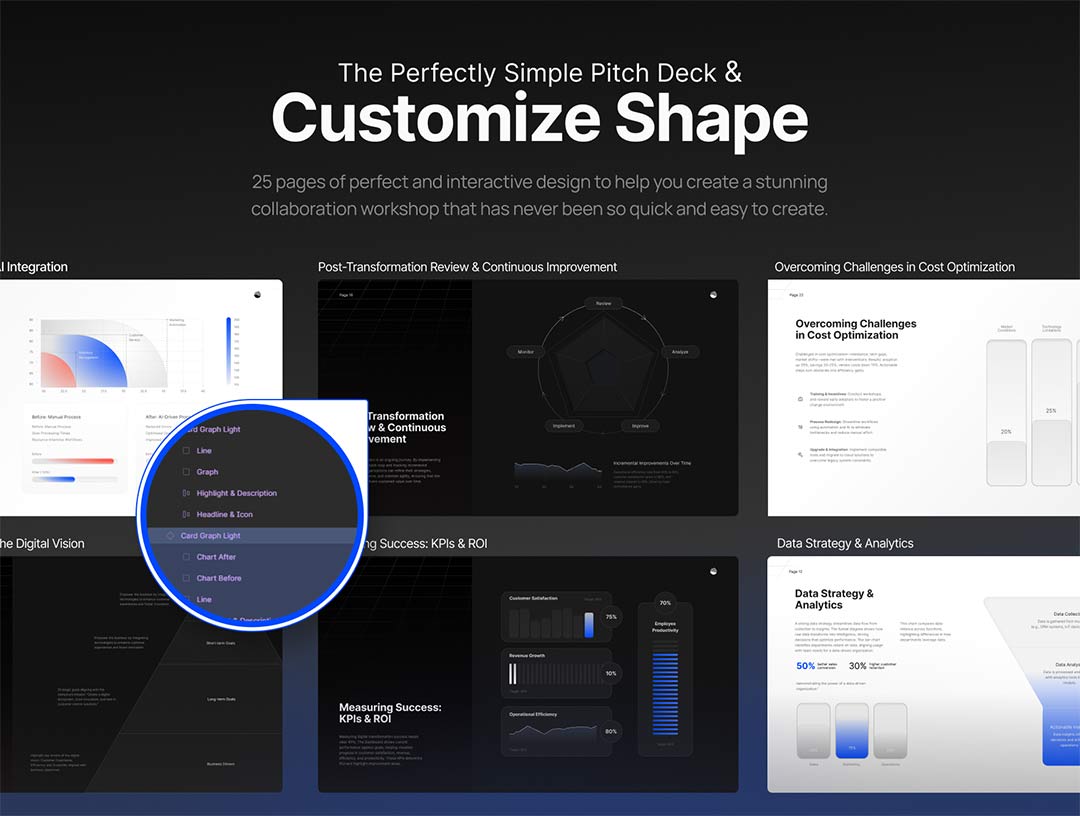Click logo icon on Post-Transformation Review slide
The image size is (1080, 816).
[x=713, y=294]
